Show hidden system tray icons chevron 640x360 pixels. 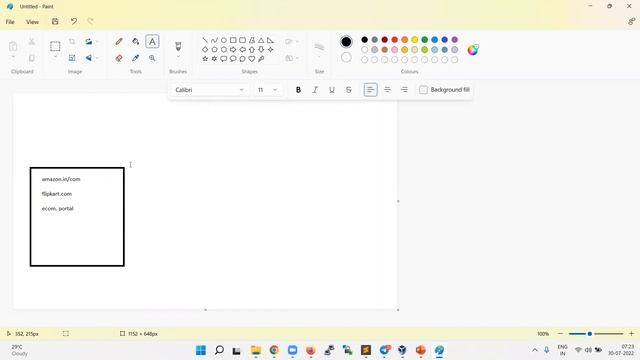coord(535,350)
